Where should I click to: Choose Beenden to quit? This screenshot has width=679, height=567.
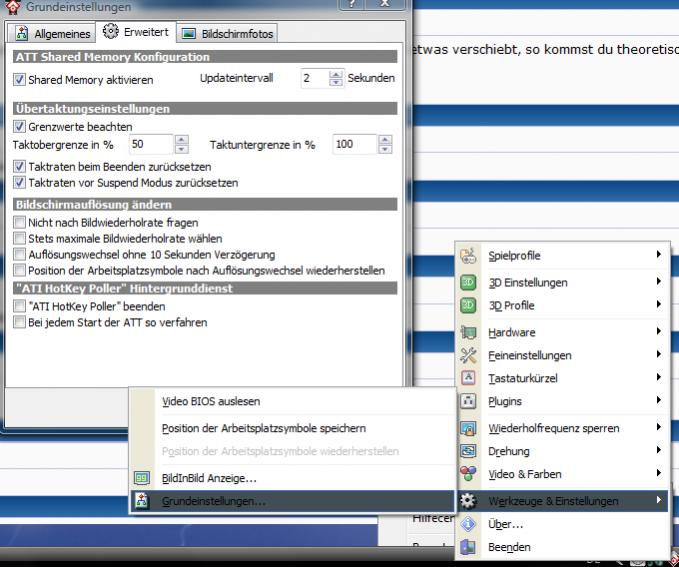pyautogui.click(x=562, y=547)
